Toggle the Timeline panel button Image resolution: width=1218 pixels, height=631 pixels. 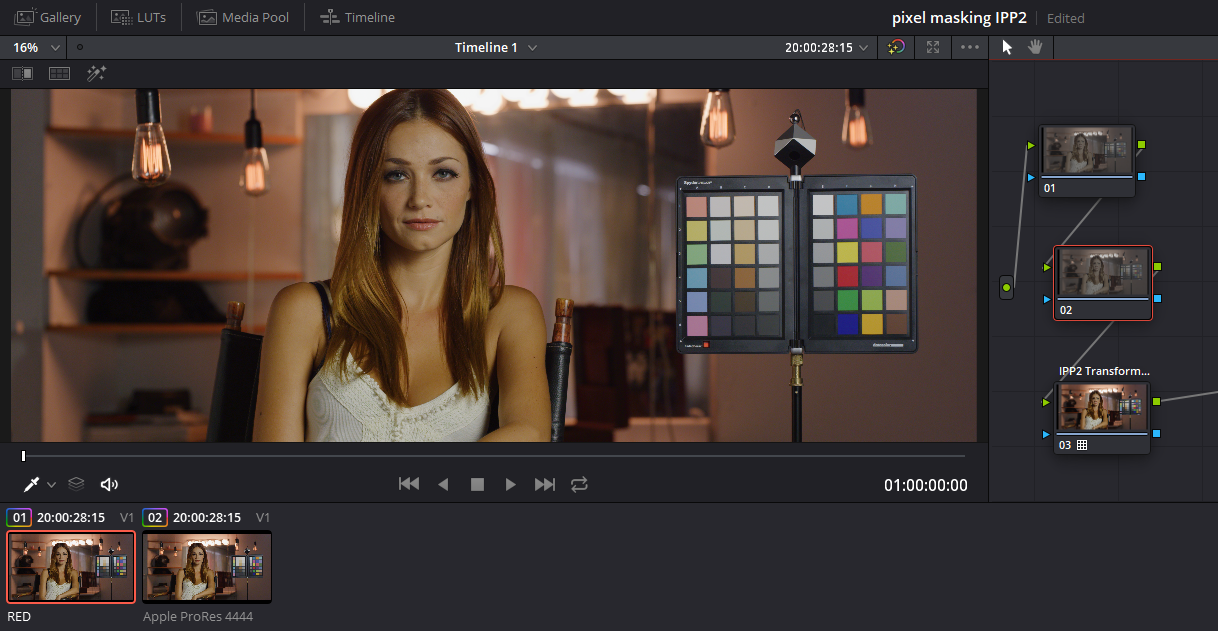click(357, 17)
